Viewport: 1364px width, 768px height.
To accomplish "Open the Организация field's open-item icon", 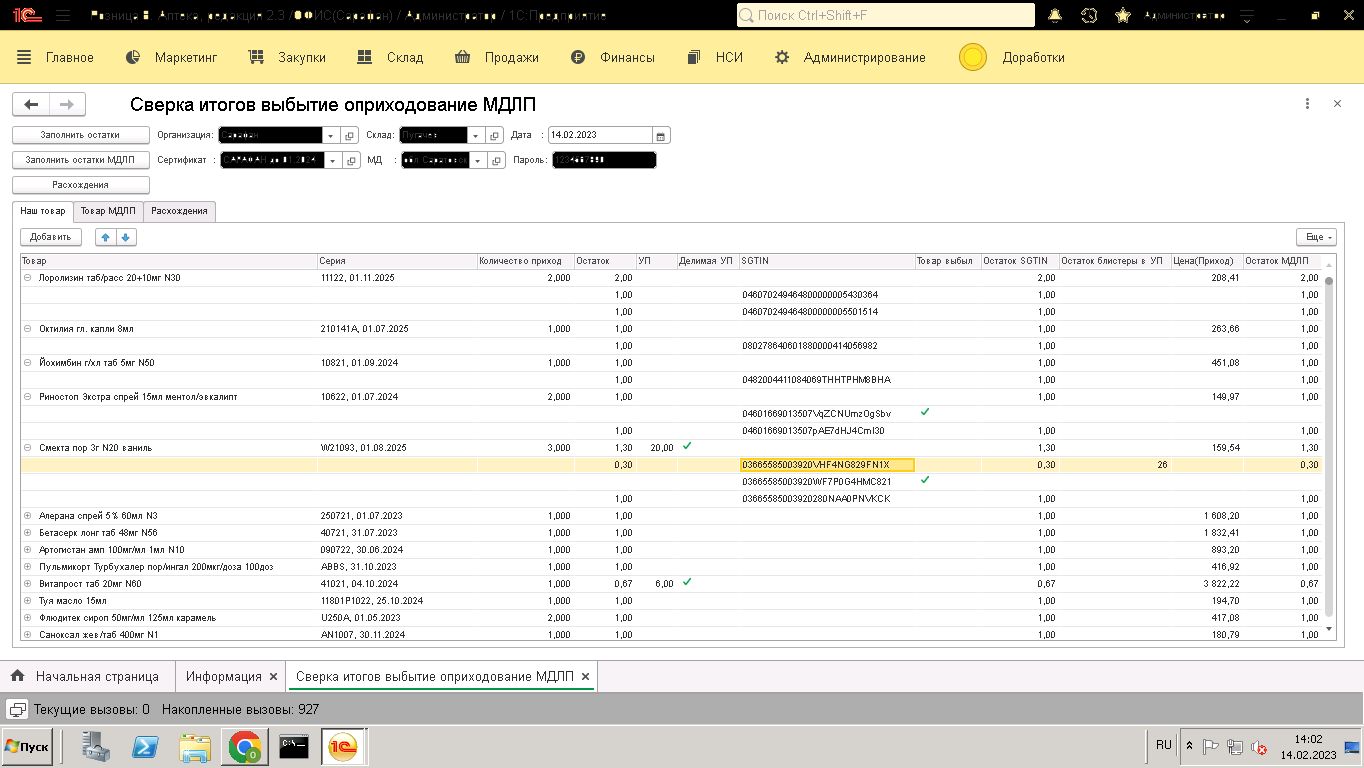I will (x=350, y=135).
